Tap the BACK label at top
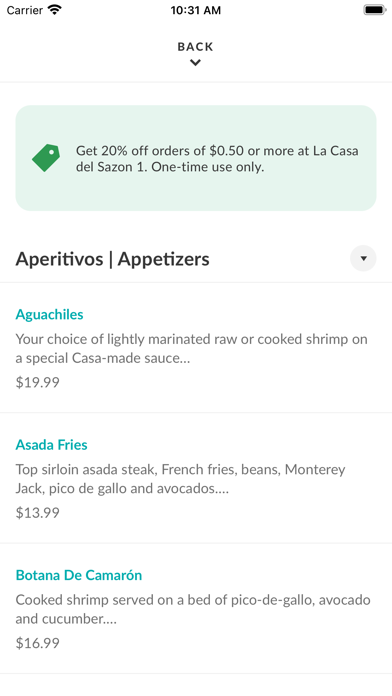 pyautogui.click(x=195, y=47)
